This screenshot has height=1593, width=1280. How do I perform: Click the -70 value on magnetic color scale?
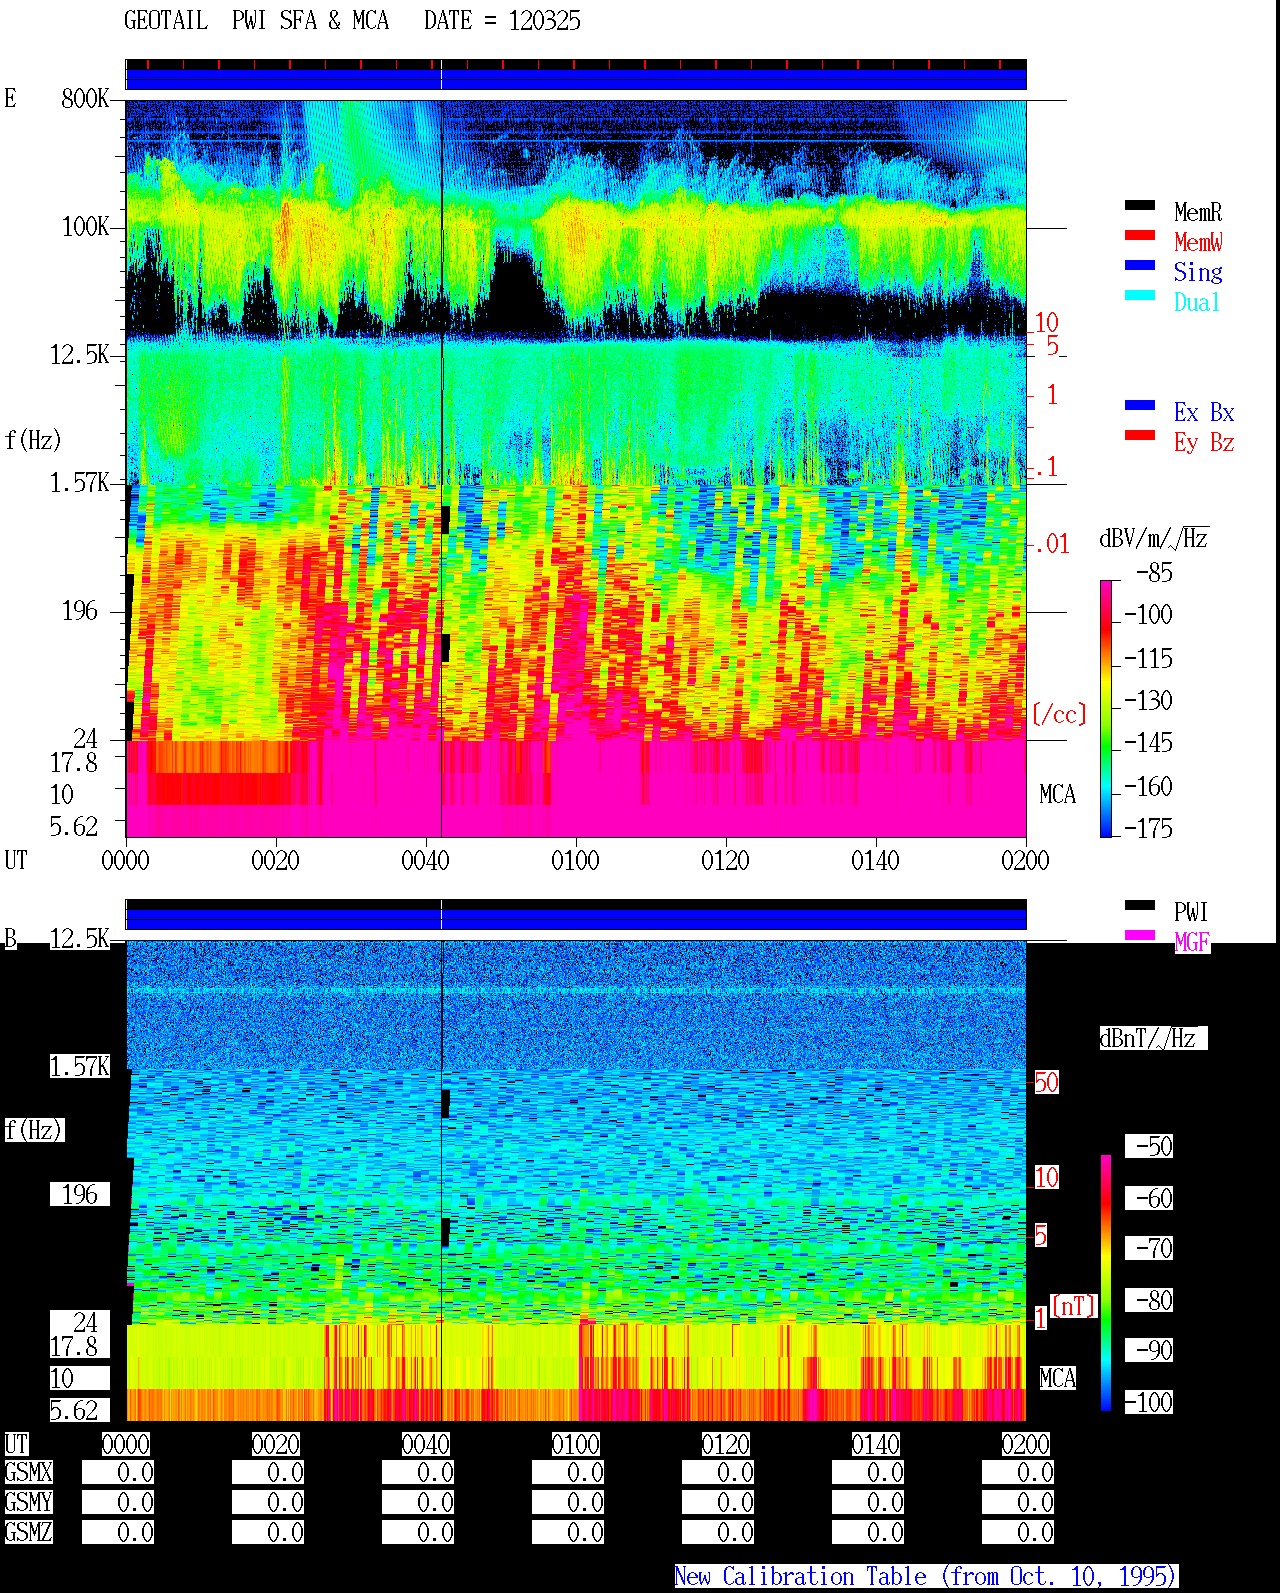point(1149,1248)
